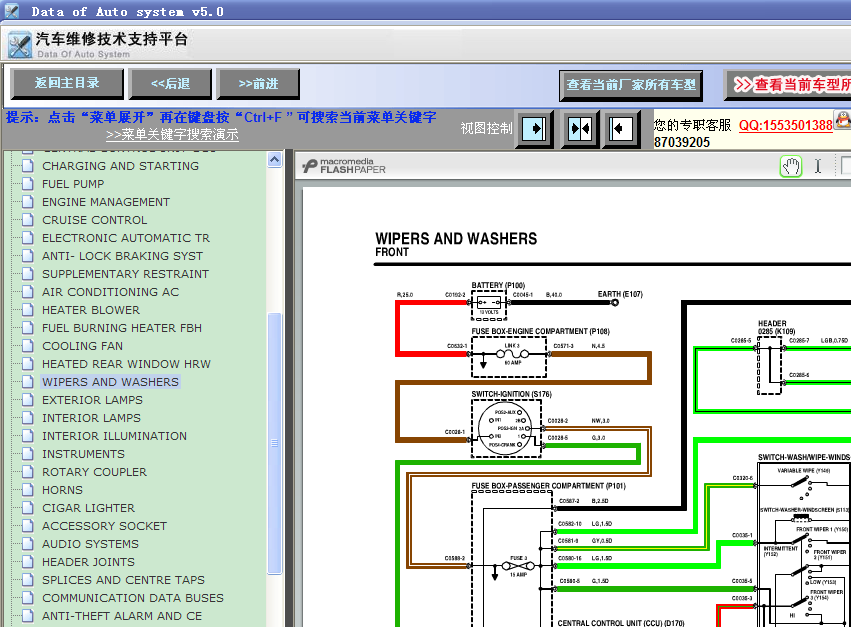Click the document icon beside COOLING FAN
851x627 pixels.
28,346
